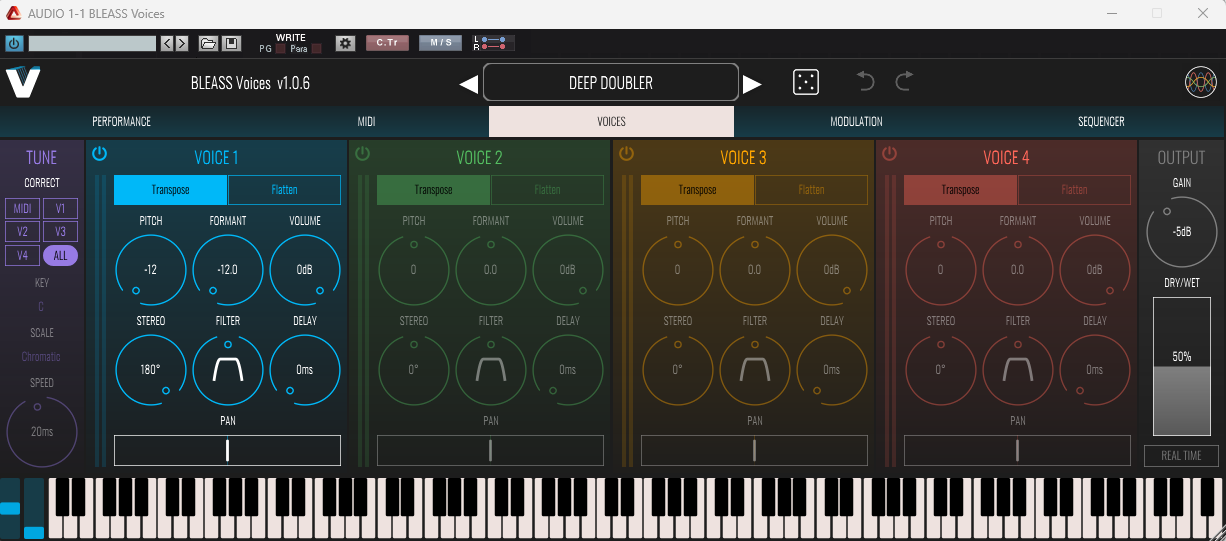
Task: Enable MIDI tune correction
Action: [22, 208]
